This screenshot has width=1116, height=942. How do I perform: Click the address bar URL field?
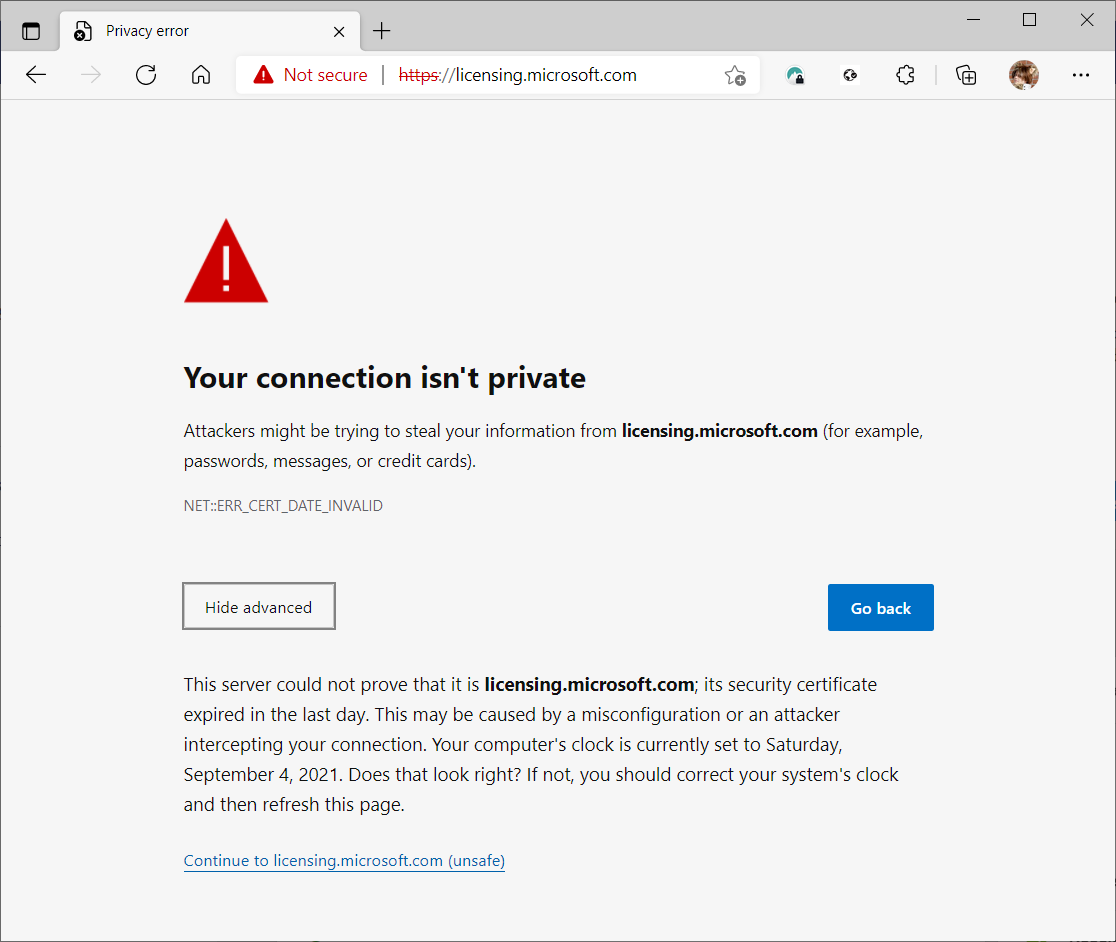pyautogui.click(x=560, y=75)
